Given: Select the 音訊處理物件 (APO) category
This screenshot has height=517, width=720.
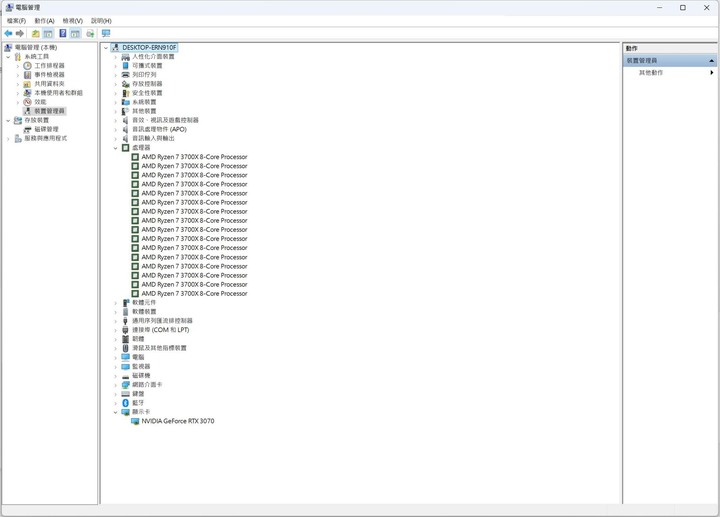Looking at the screenshot, I should click(x=159, y=129).
